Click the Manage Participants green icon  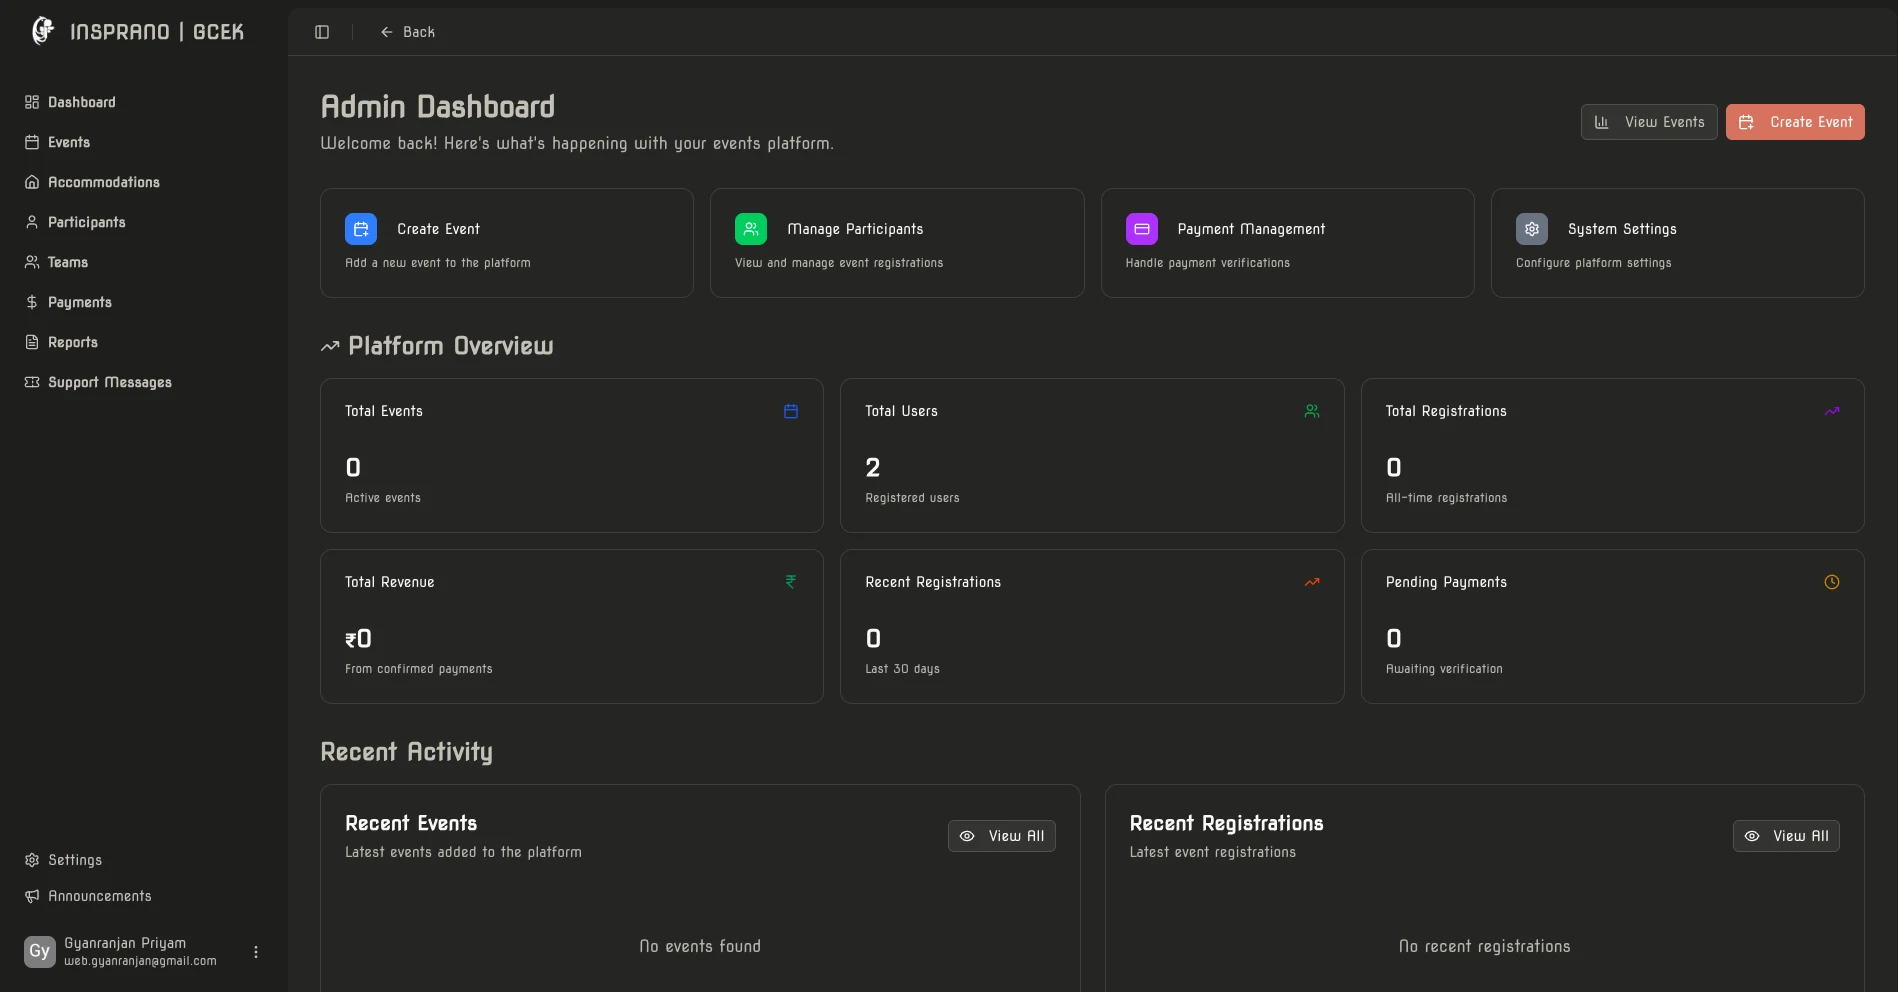[751, 229]
